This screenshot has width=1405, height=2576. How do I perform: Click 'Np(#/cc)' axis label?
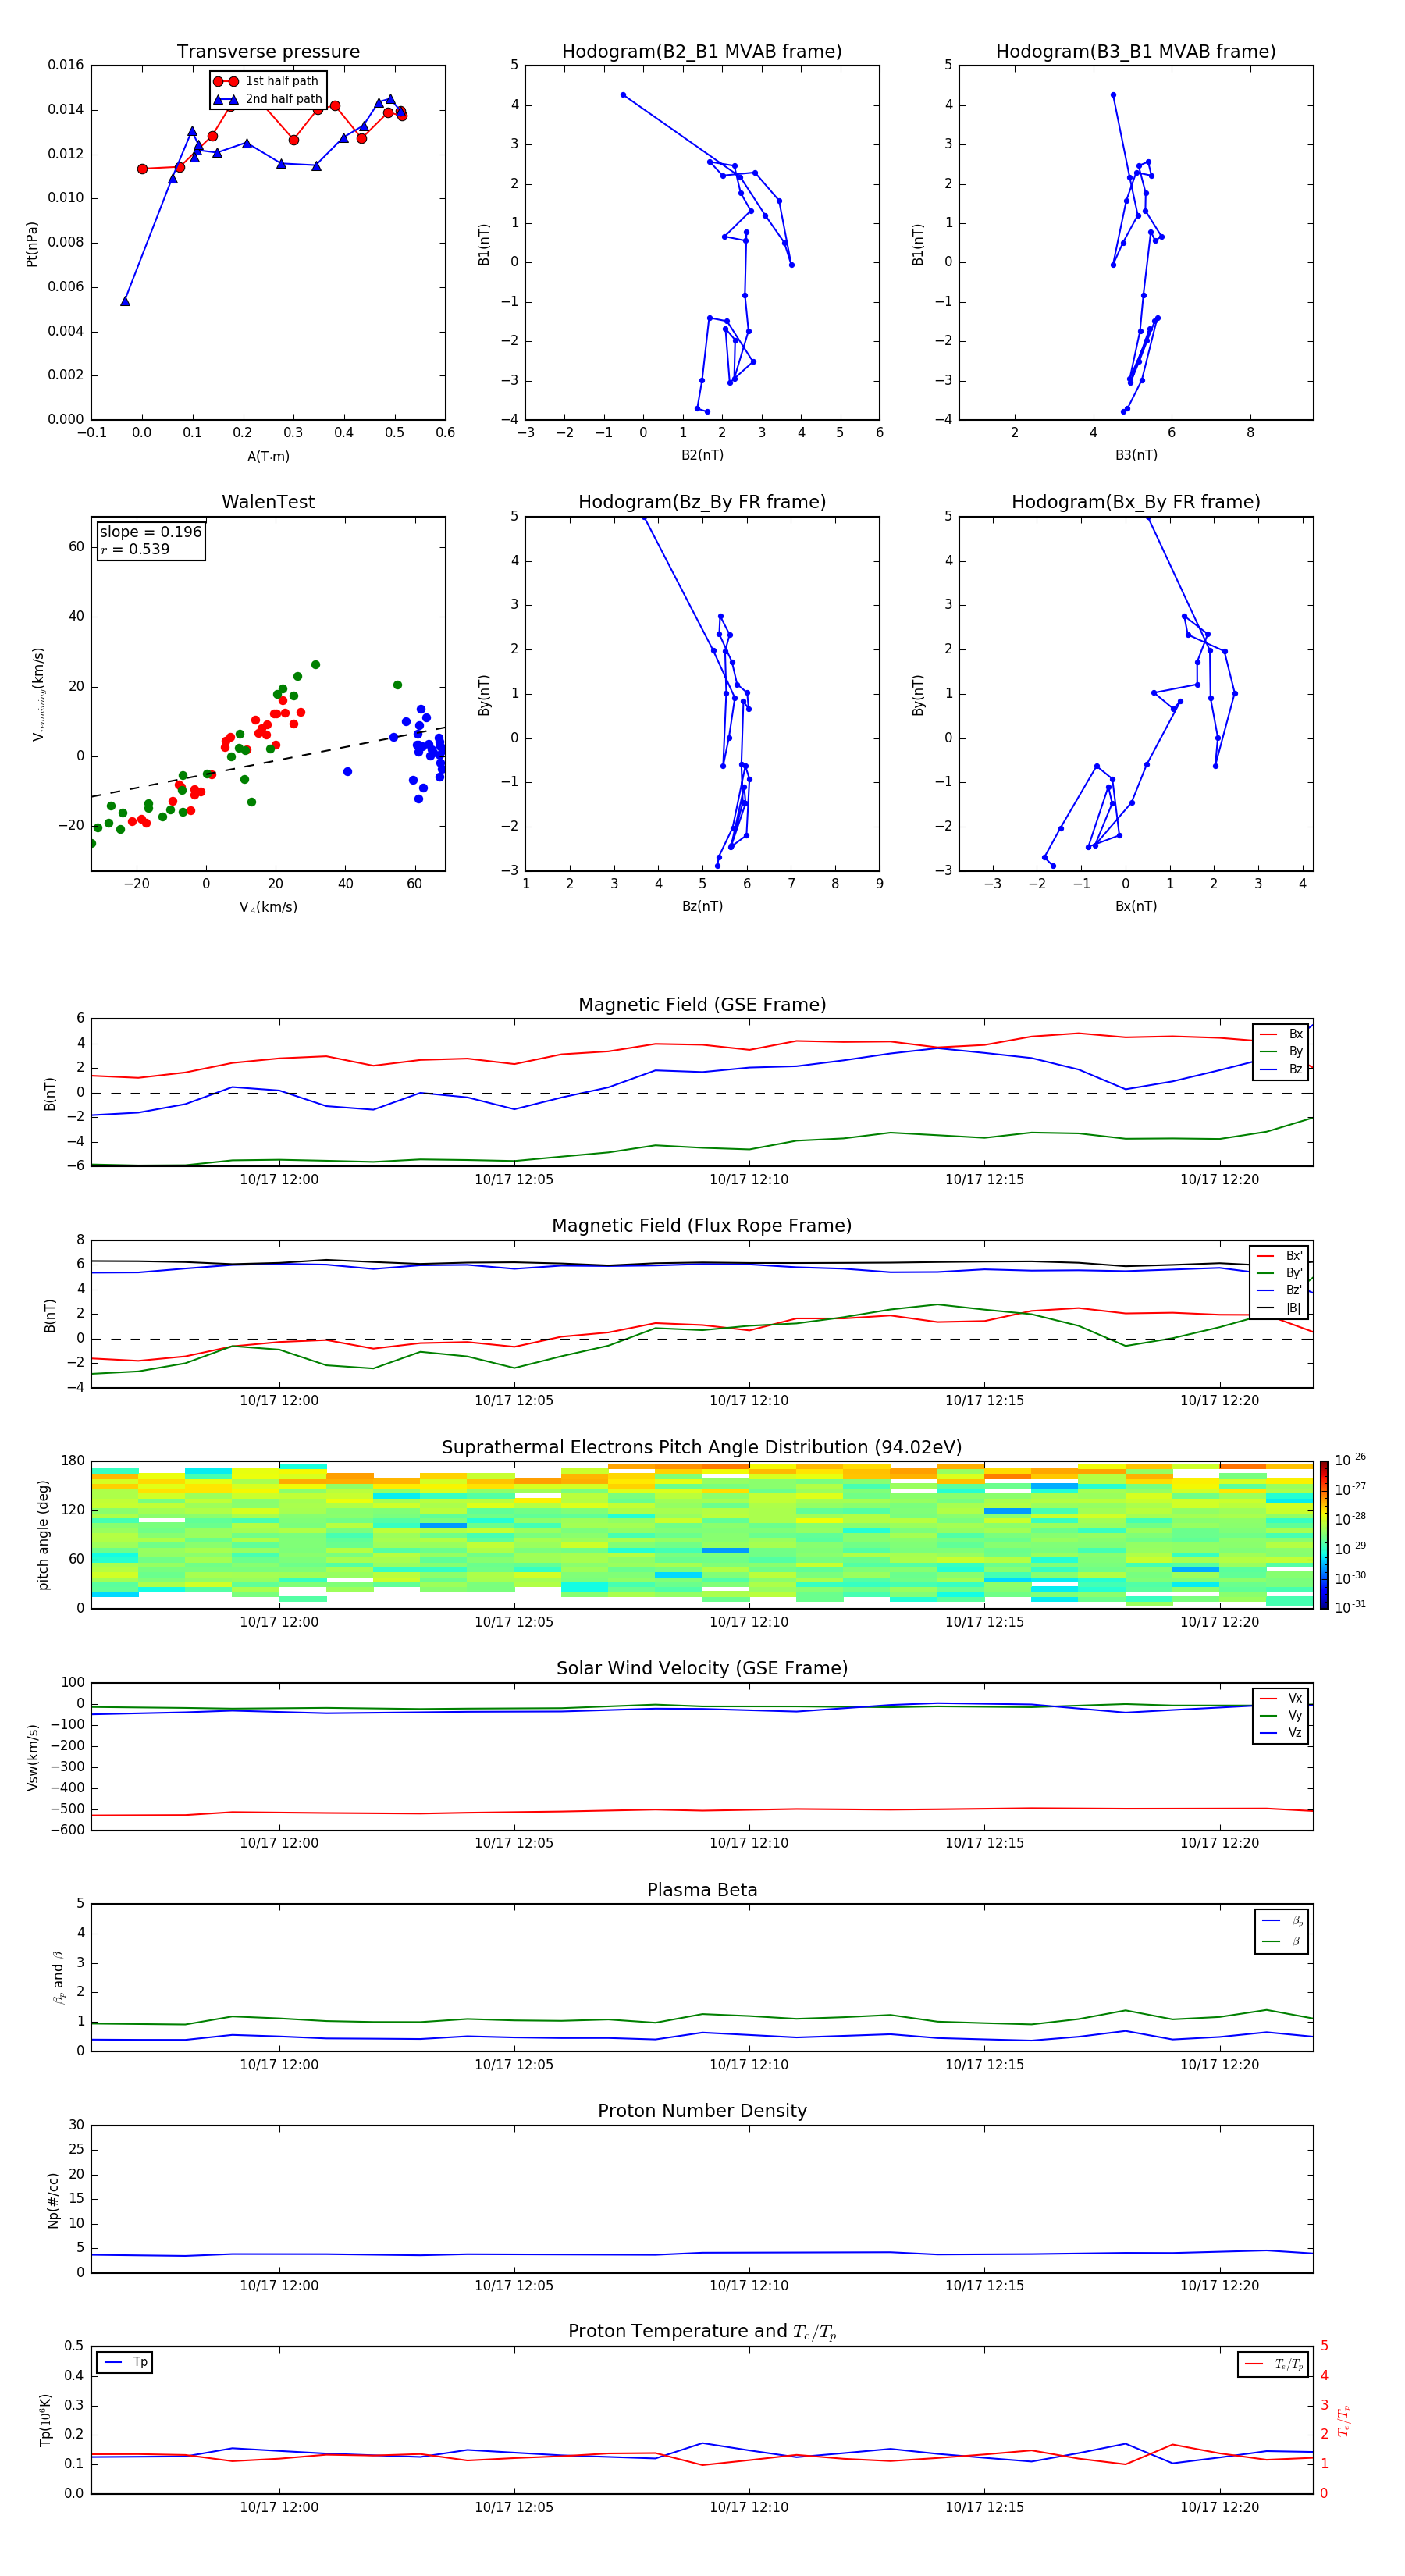pos(53,2200)
